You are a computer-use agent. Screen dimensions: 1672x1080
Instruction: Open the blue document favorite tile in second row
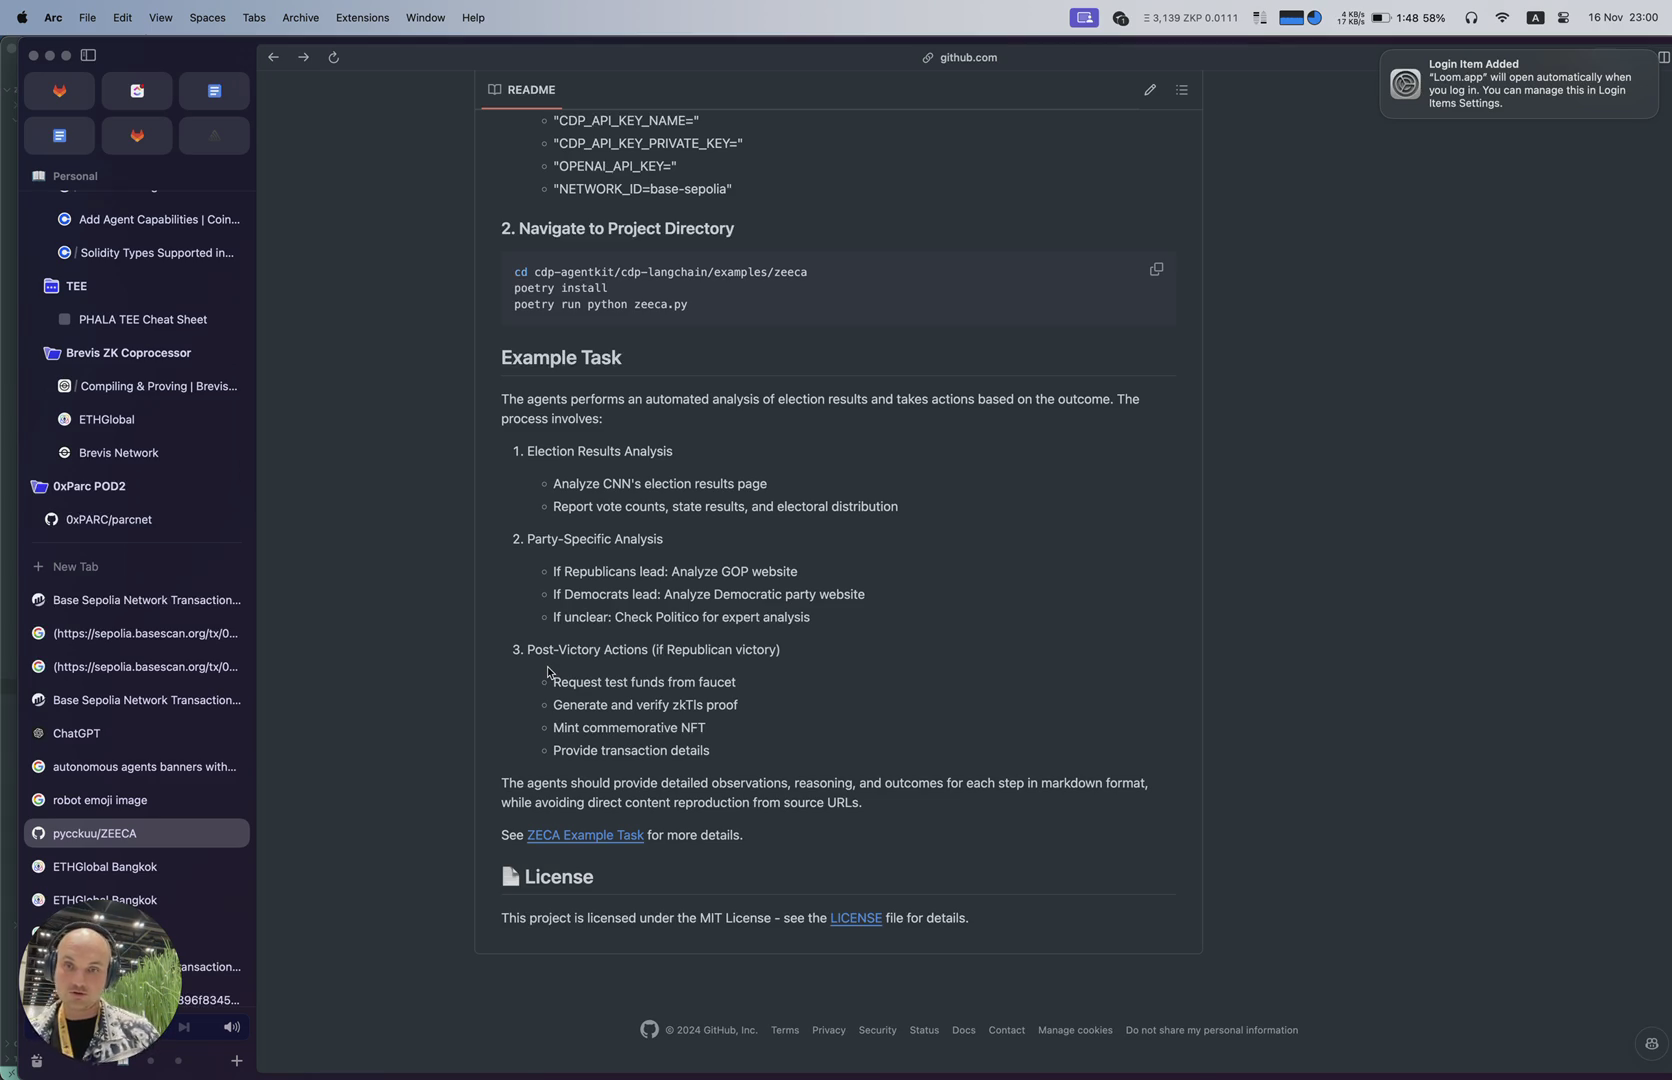pos(60,135)
